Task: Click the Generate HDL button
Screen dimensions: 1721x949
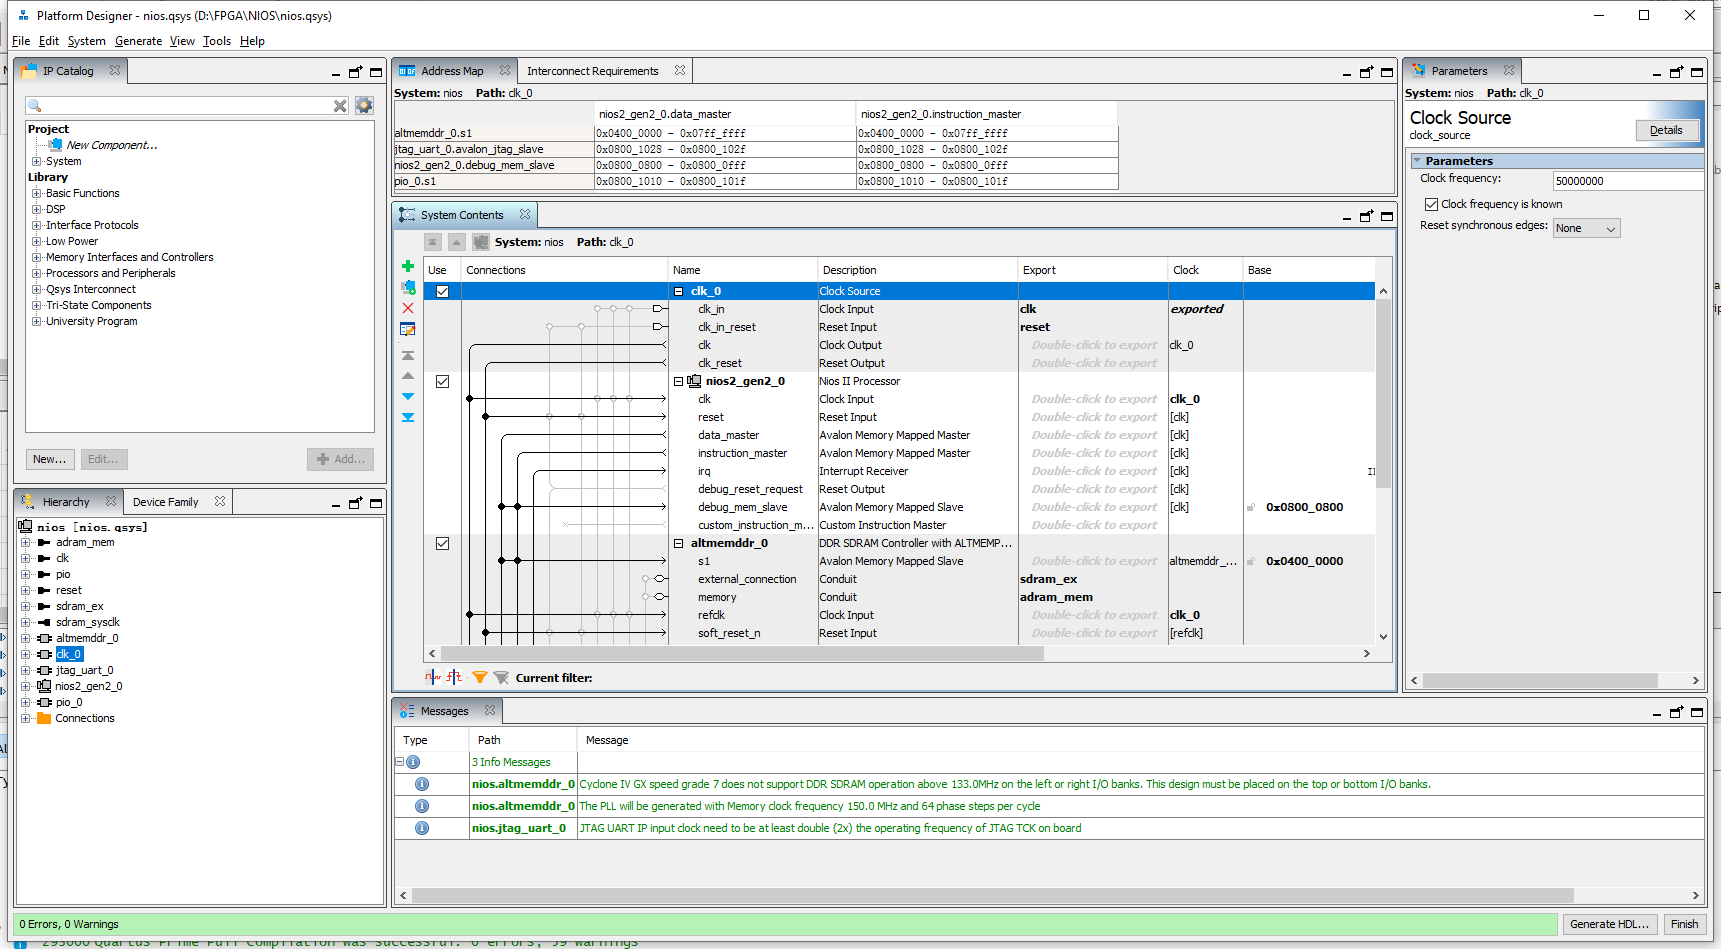Action: tap(1609, 924)
